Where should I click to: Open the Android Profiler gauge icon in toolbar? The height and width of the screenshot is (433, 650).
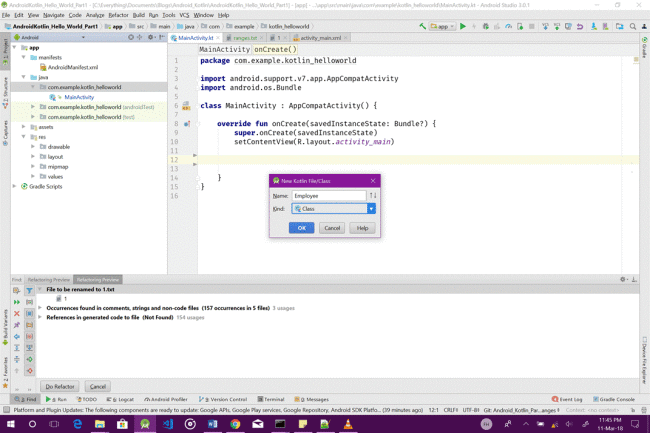click(509, 27)
